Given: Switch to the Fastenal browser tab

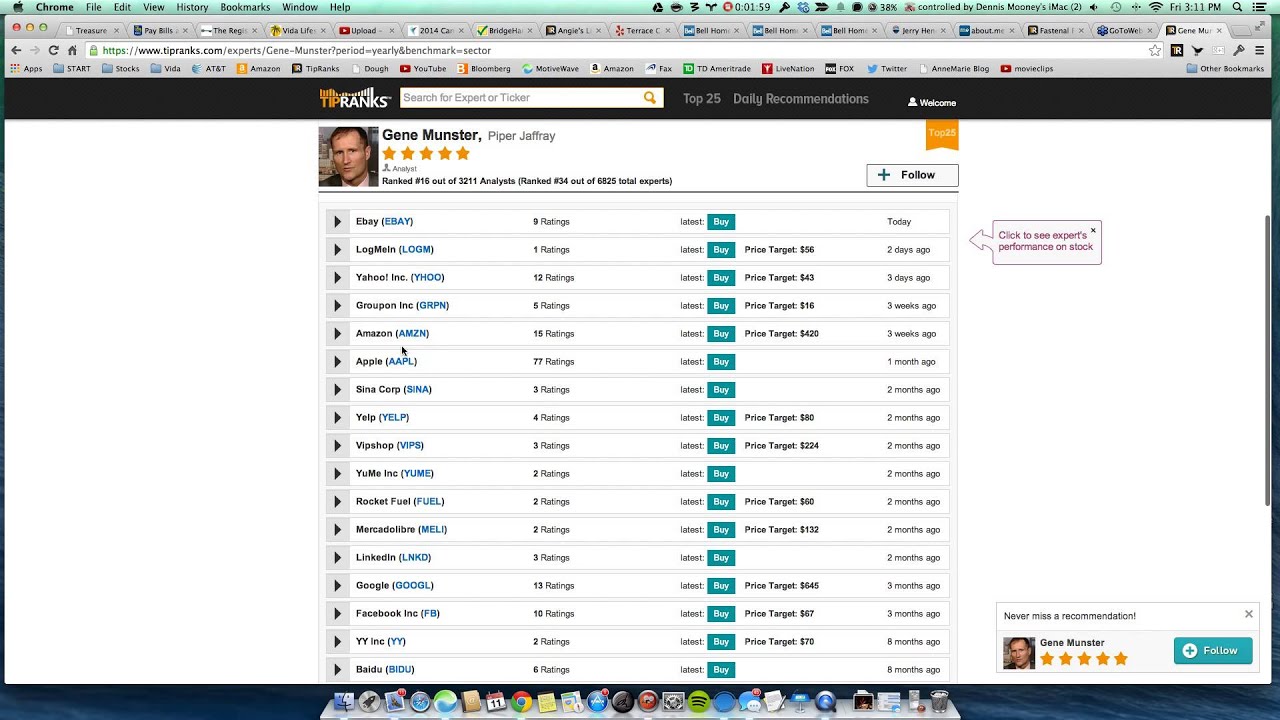Looking at the screenshot, I should point(1056,31).
